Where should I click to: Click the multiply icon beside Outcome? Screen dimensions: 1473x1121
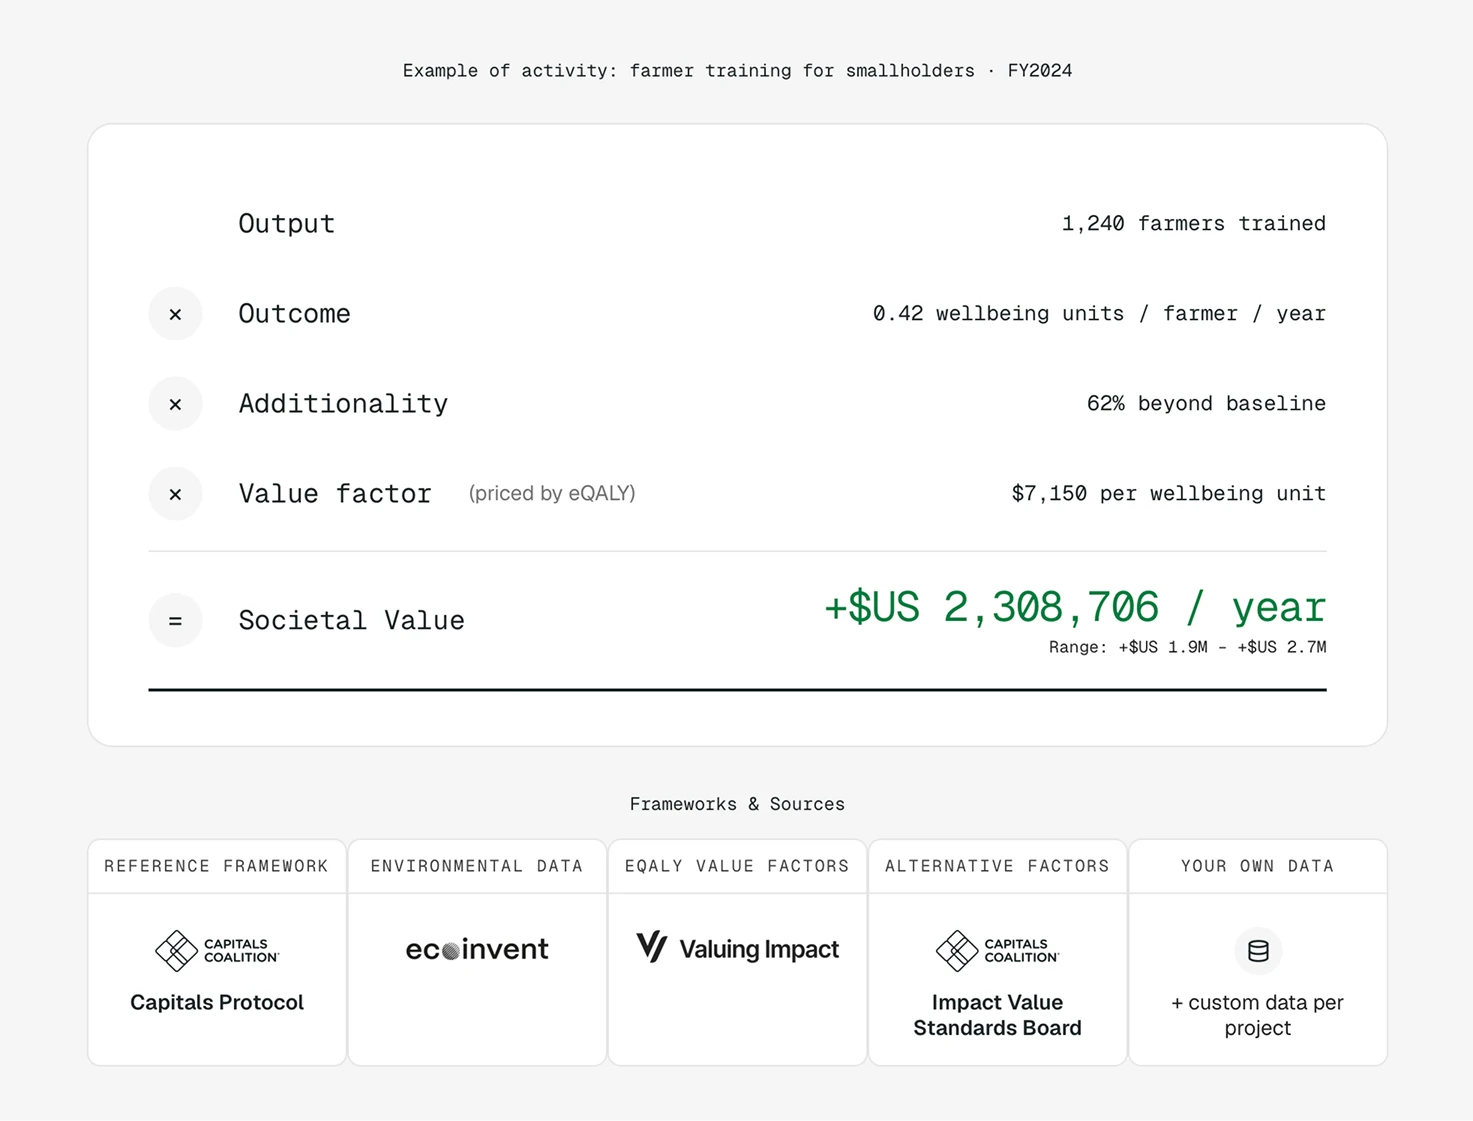point(175,314)
